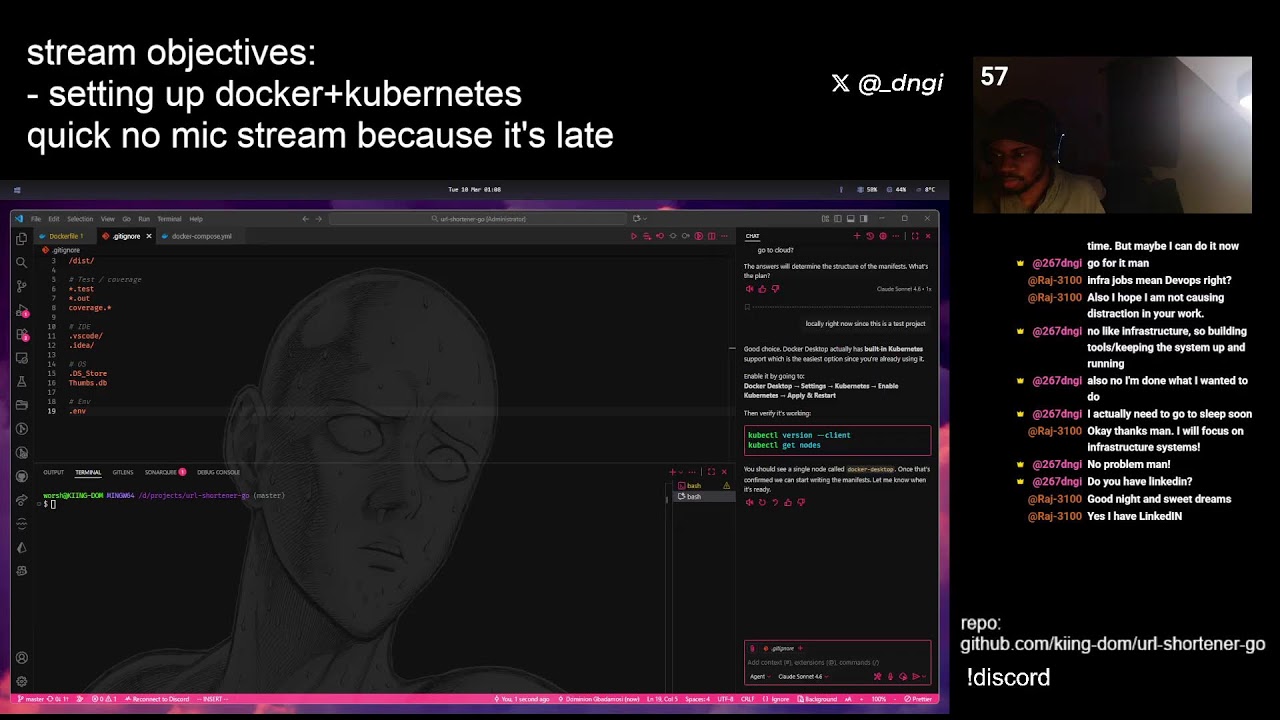The image size is (1280, 720).
Task: Click Prettier in status bar
Action: point(918,699)
